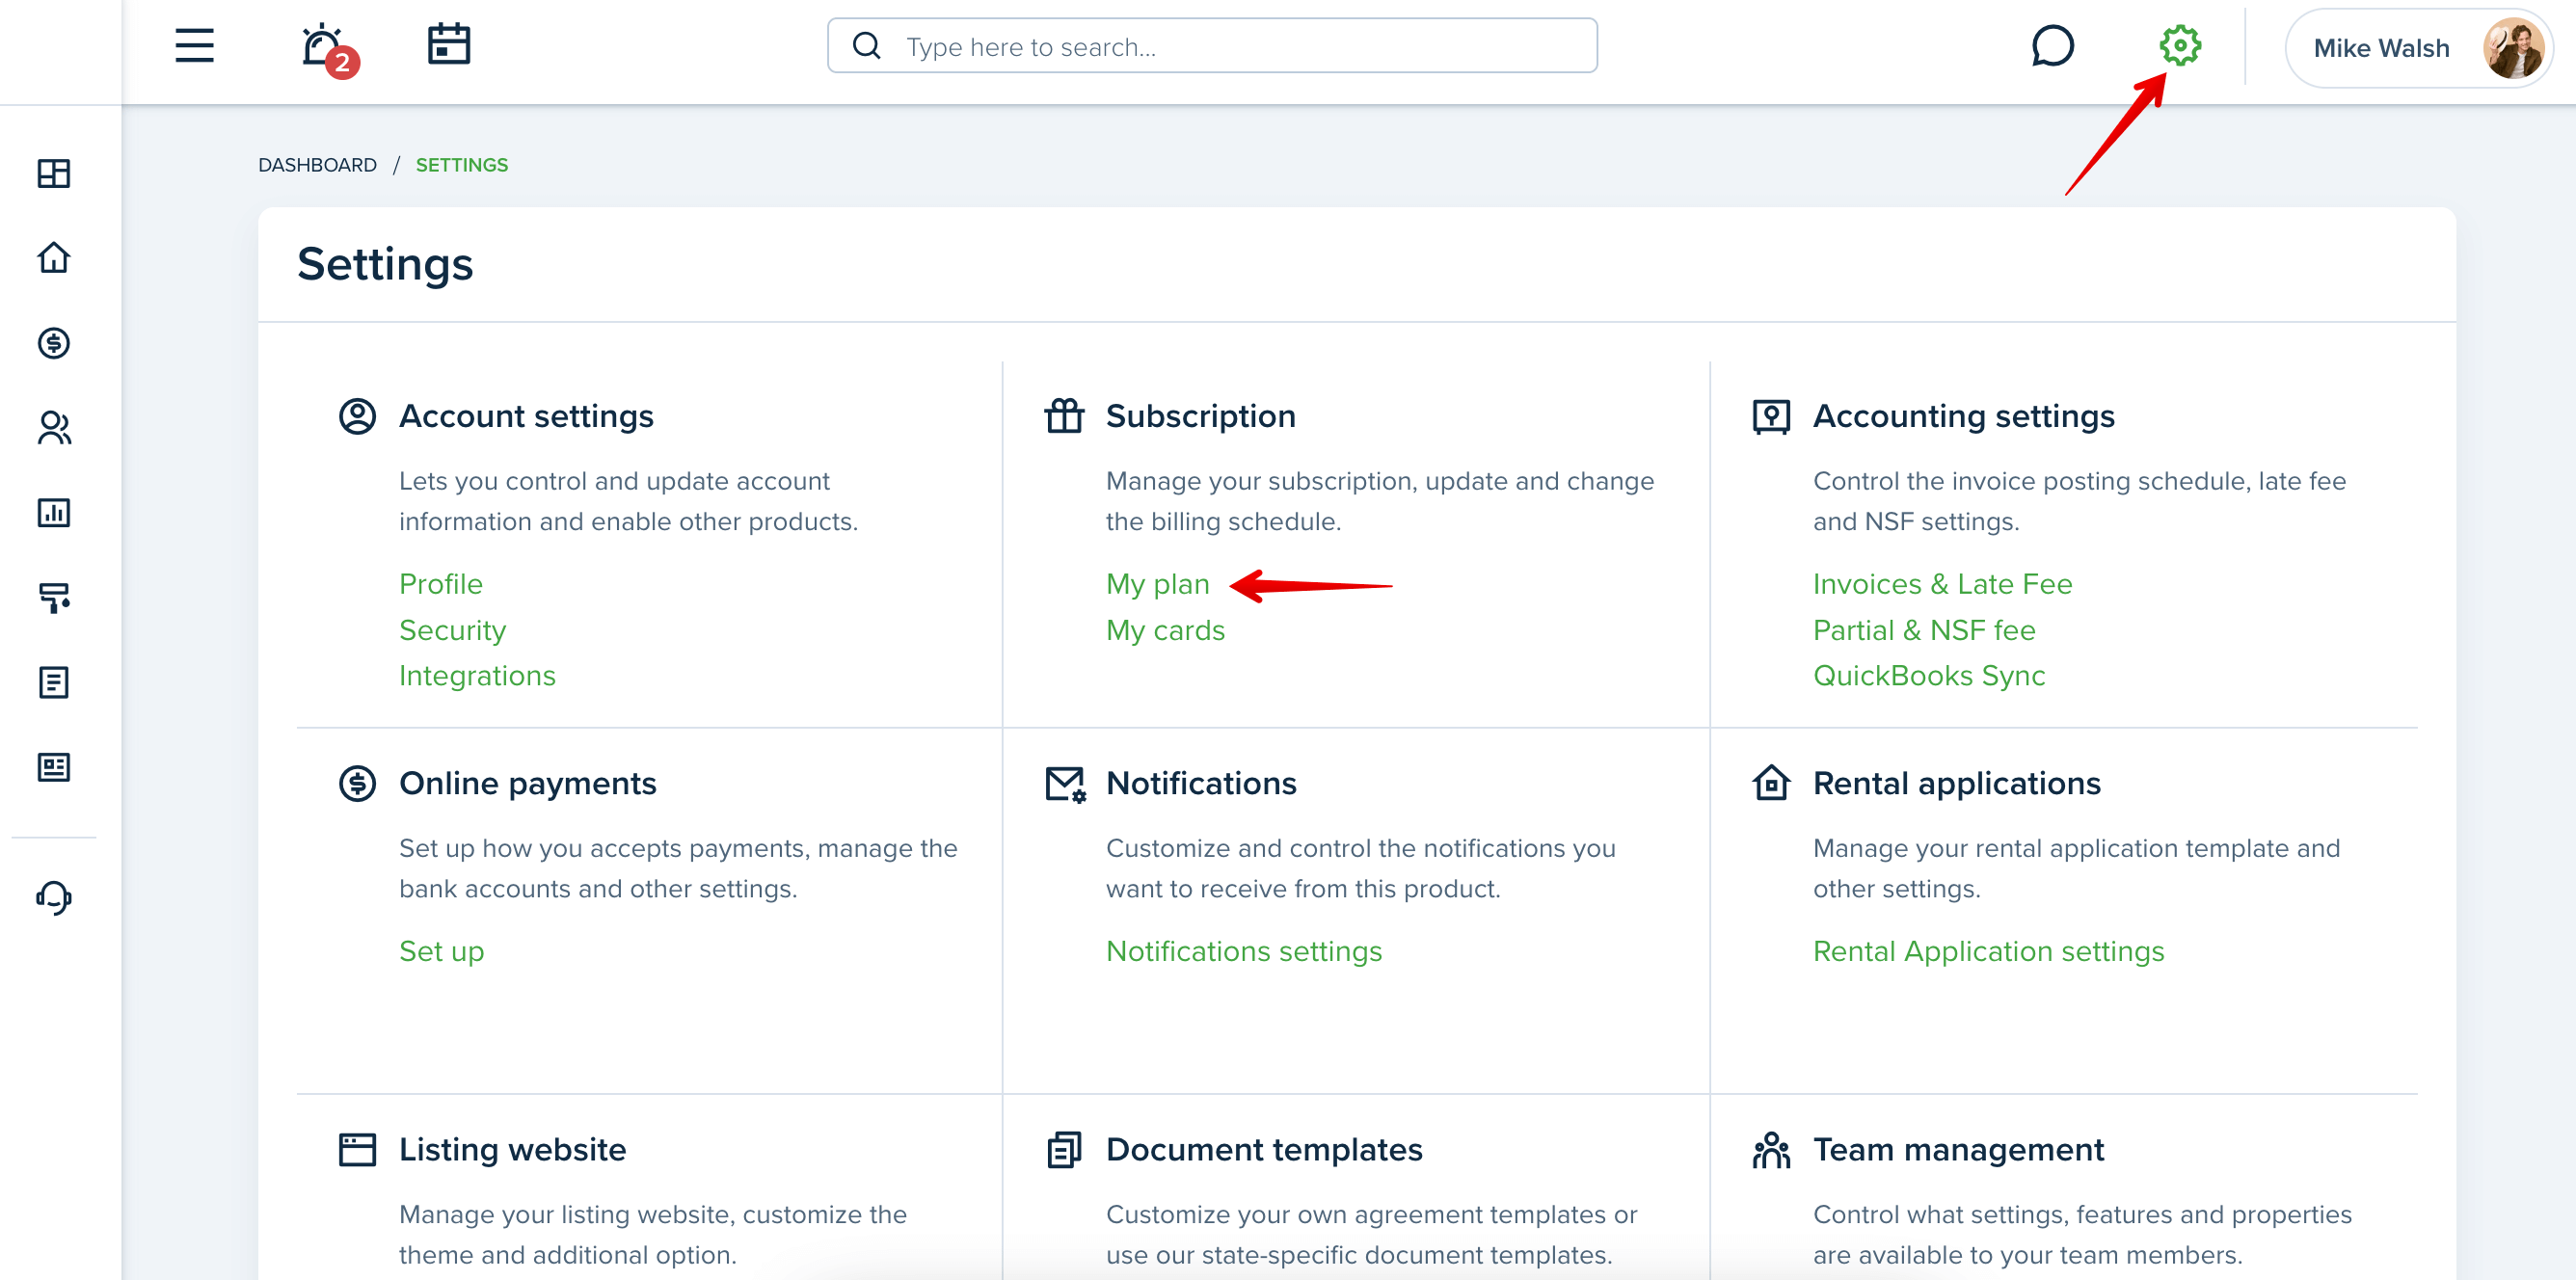The image size is (2576, 1280).
Task: Click the Rental applications house icon
Action: pyautogui.click(x=1771, y=782)
